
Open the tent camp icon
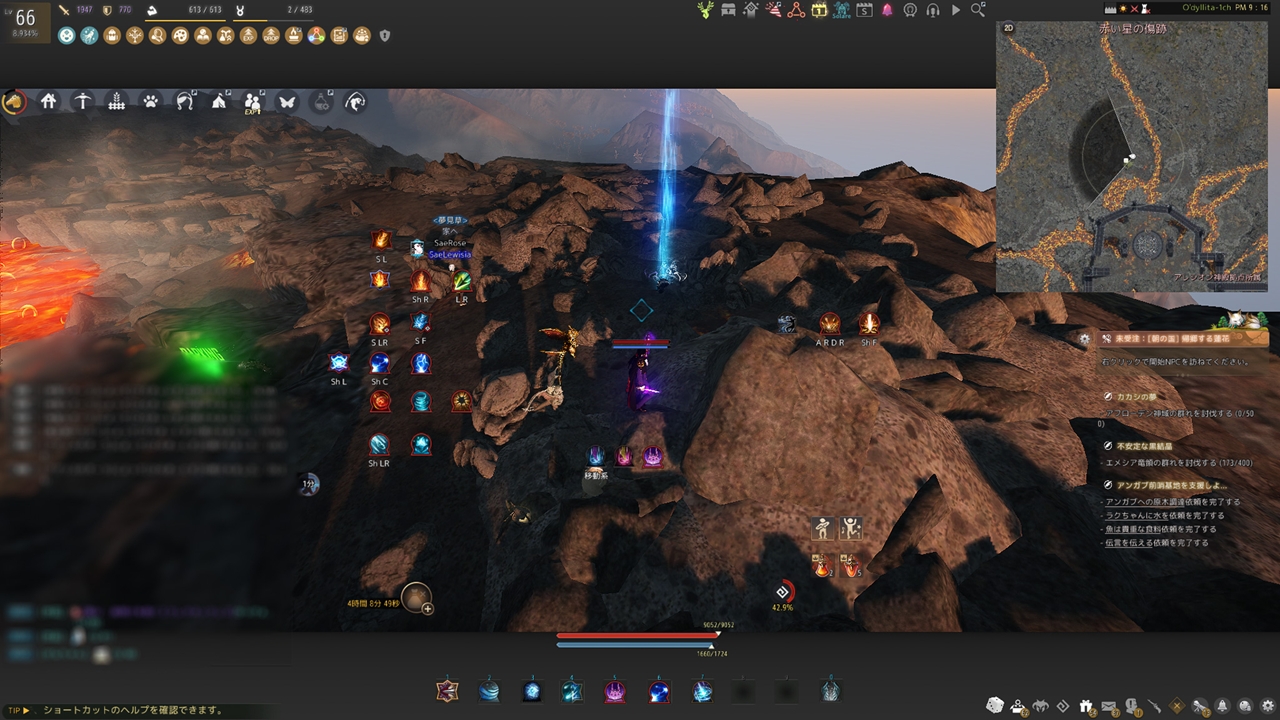pyautogui.click(x=219, y=101)
